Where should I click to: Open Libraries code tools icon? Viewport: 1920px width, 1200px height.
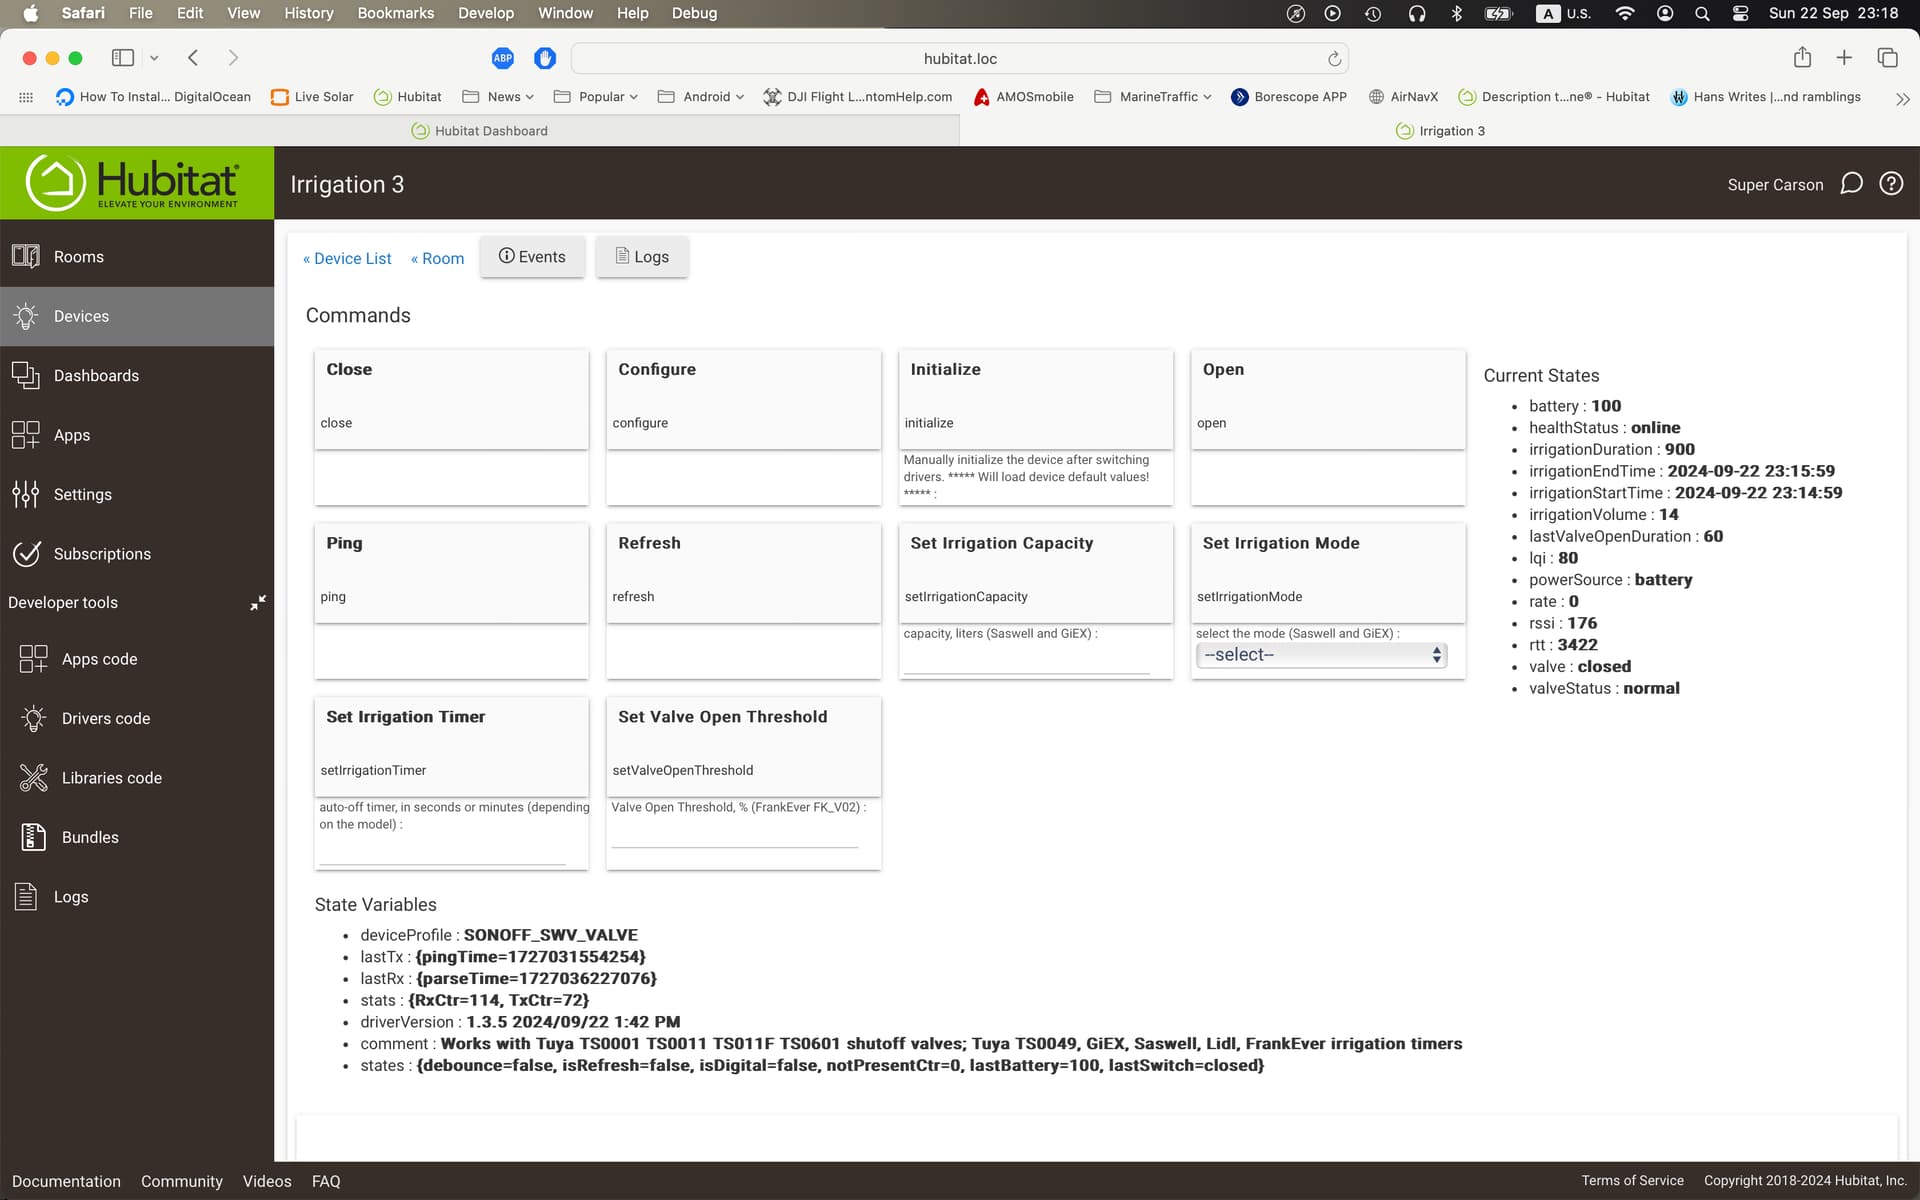33,778
